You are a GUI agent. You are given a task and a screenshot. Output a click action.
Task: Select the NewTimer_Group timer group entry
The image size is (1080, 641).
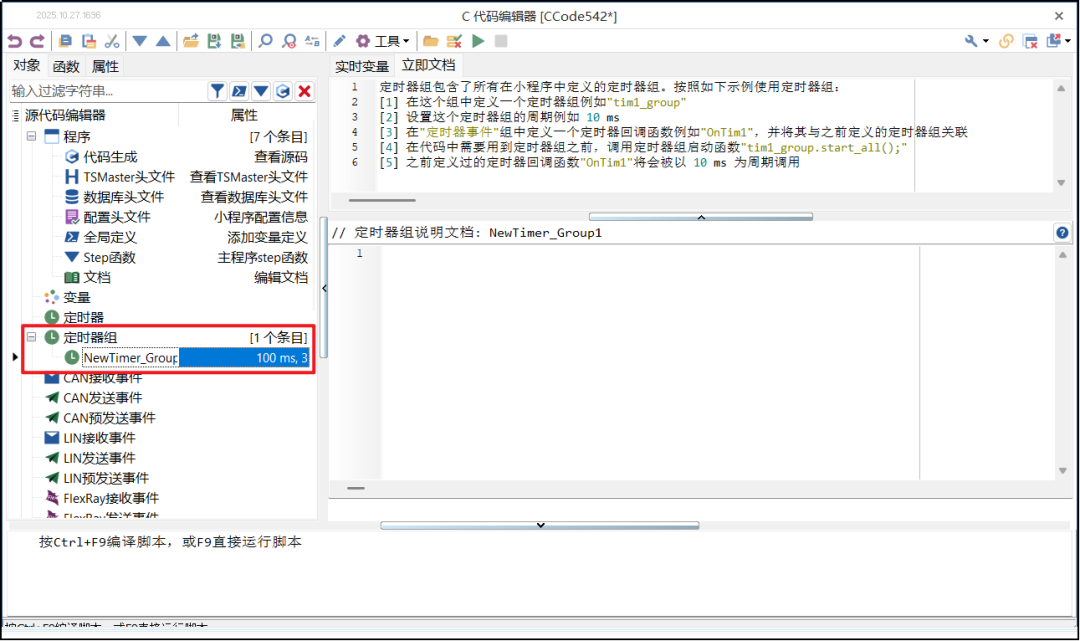(130, 357)
